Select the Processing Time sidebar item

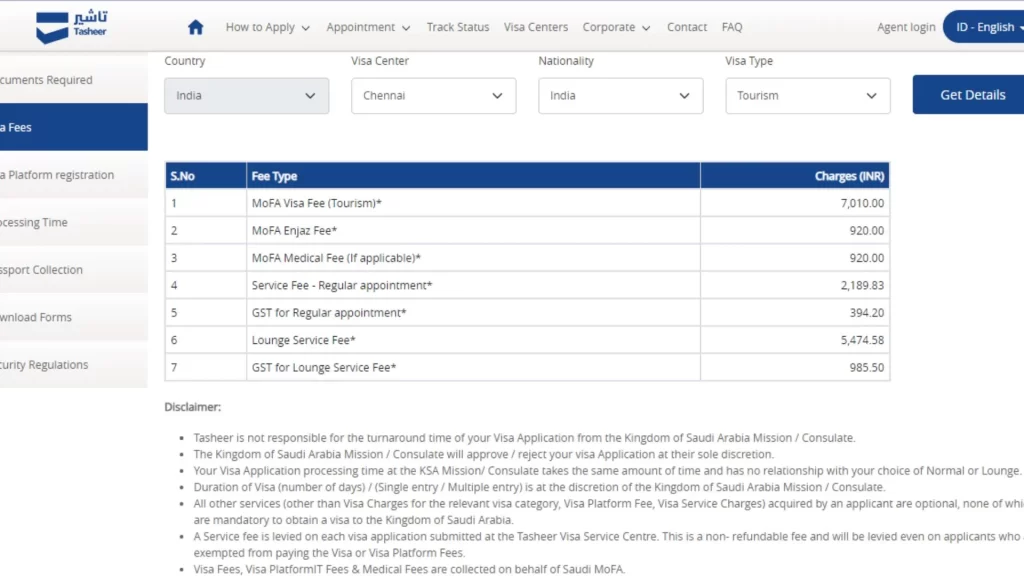tap(36, 222)
